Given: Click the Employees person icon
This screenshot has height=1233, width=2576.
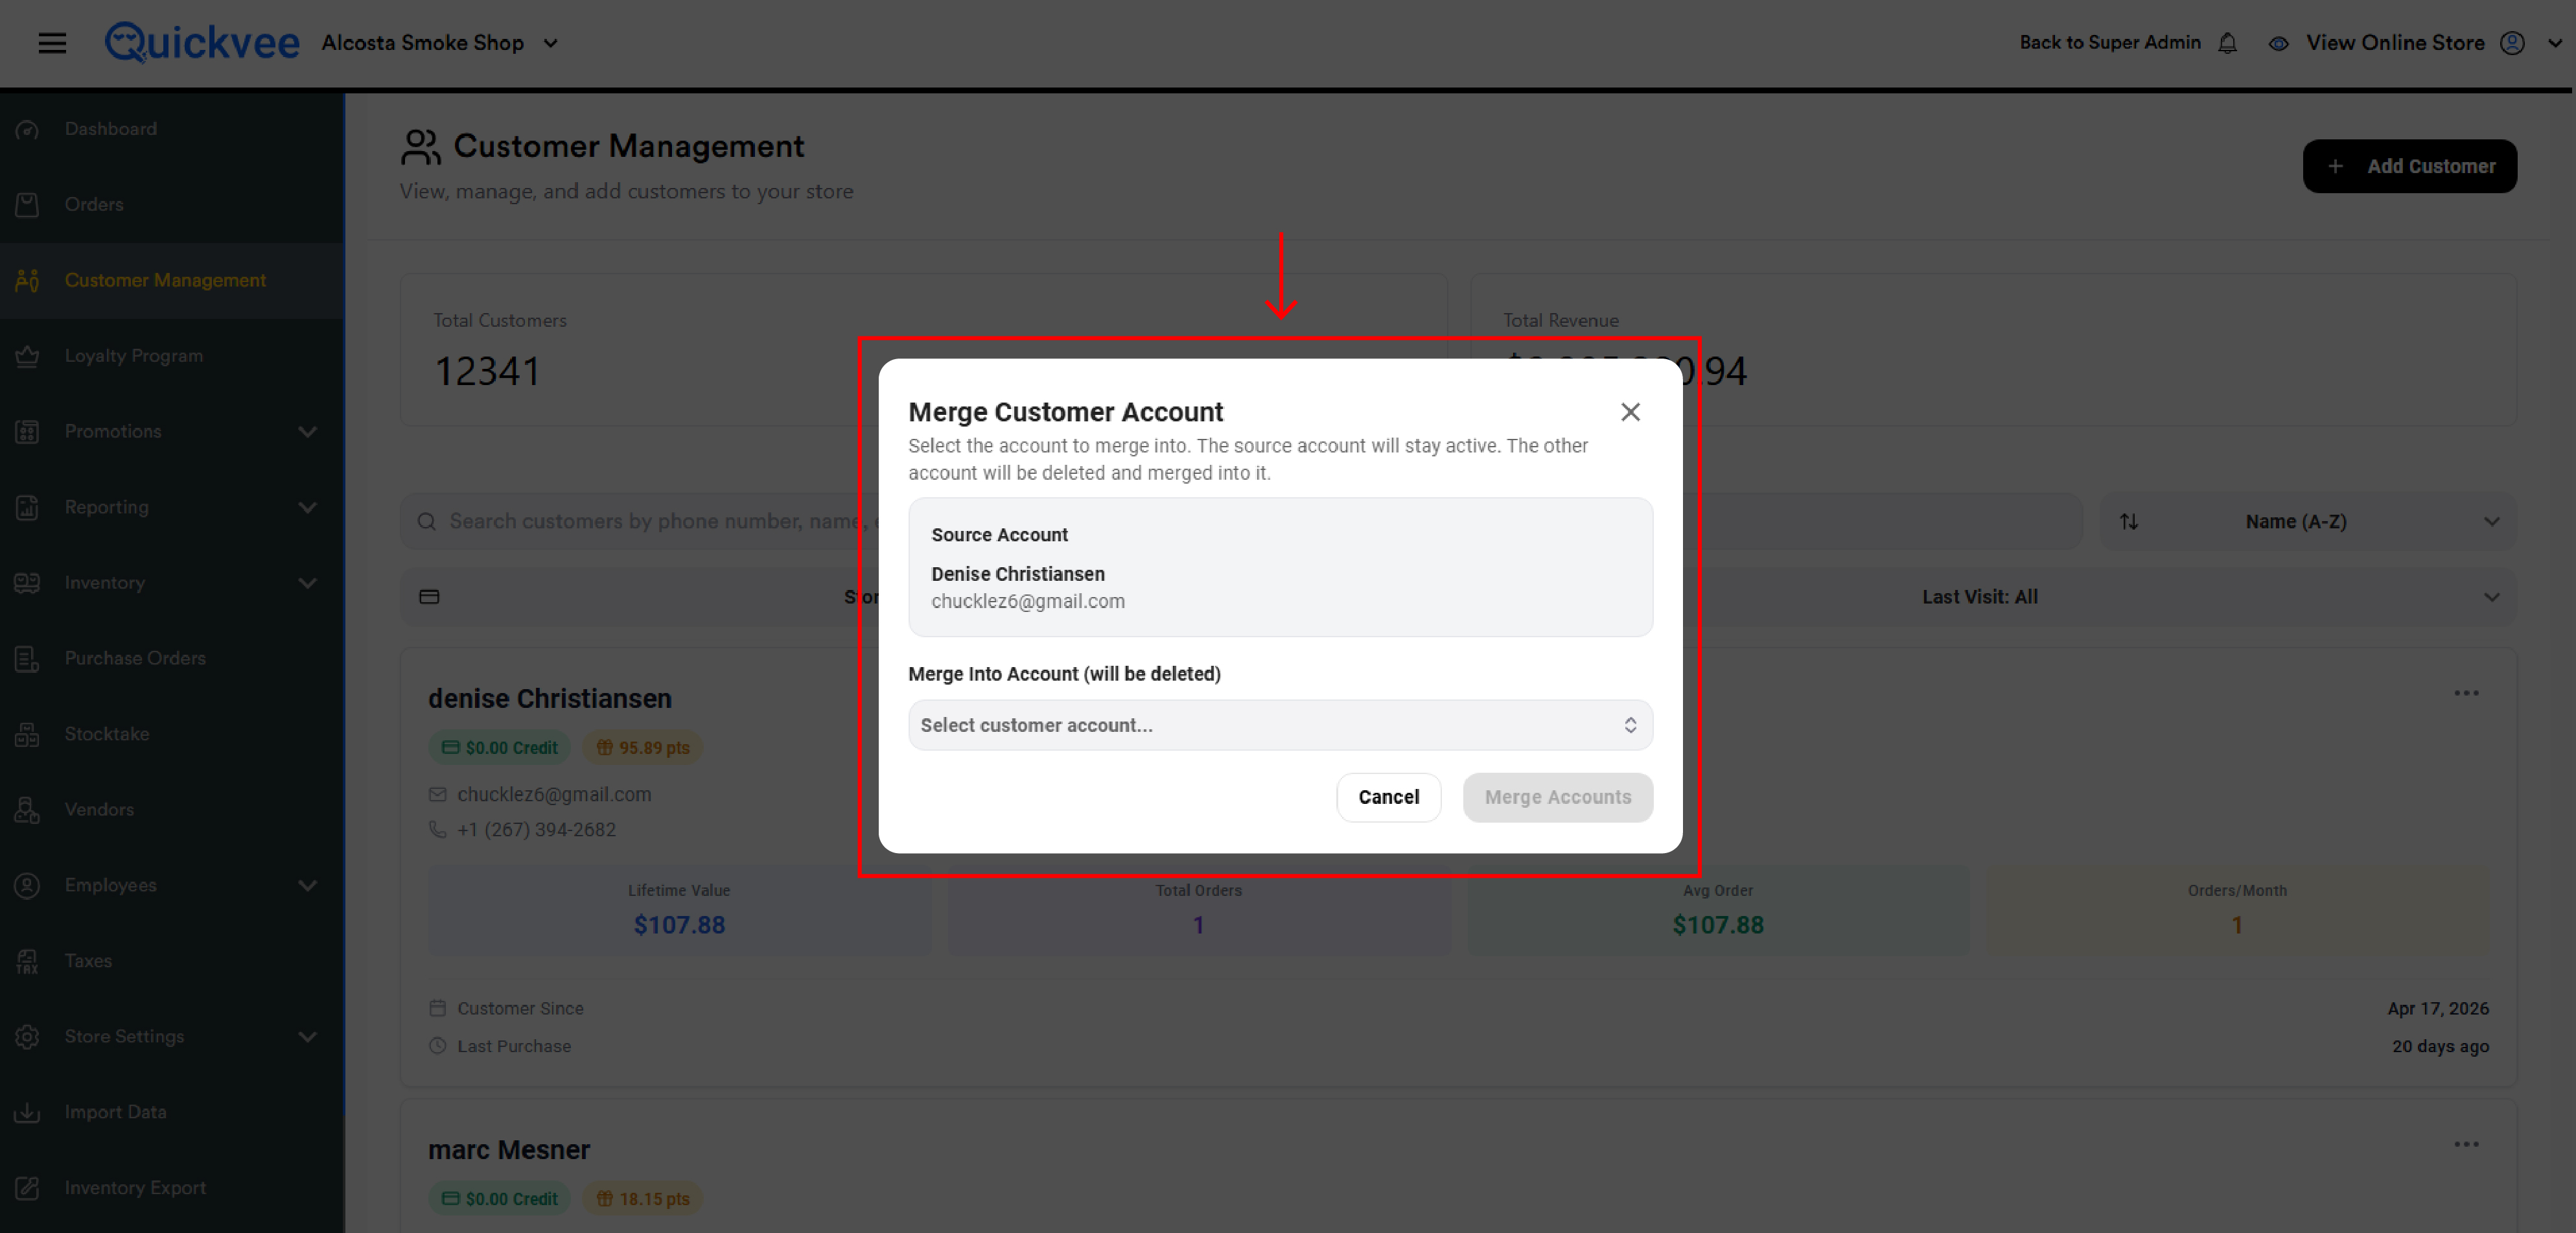Looking at the screenshot, I should click(27, 885).
